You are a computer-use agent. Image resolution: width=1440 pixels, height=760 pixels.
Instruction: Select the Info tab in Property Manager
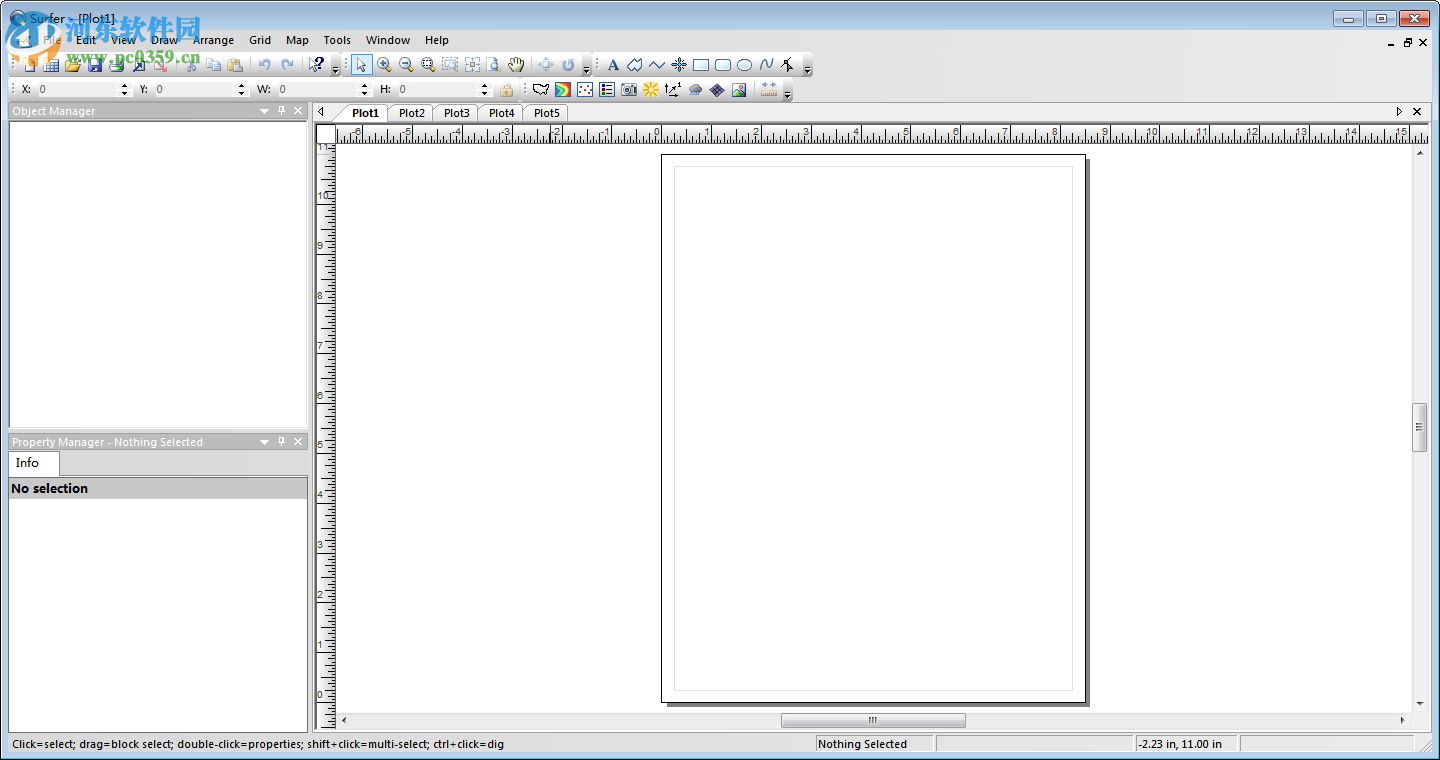(x=28, y=463)
